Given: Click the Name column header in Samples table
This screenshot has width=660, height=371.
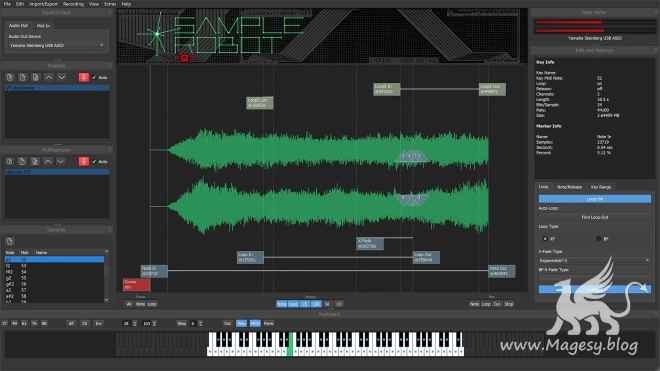Looking at the screenshot, I should pyautogui.click(x=41, y=252).
